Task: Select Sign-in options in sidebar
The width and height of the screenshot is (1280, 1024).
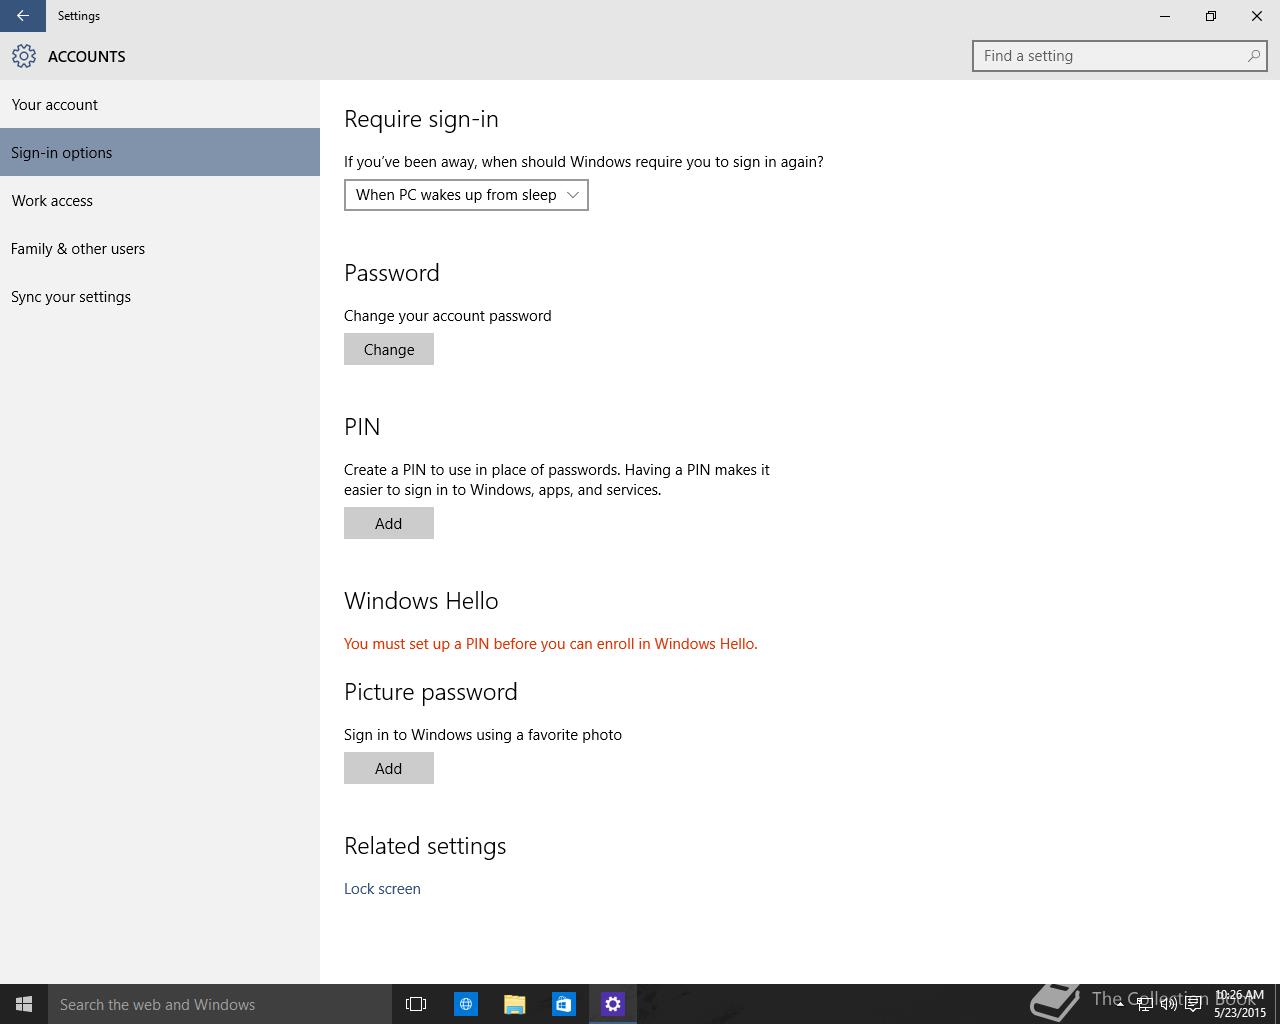Action: [160, 152]
